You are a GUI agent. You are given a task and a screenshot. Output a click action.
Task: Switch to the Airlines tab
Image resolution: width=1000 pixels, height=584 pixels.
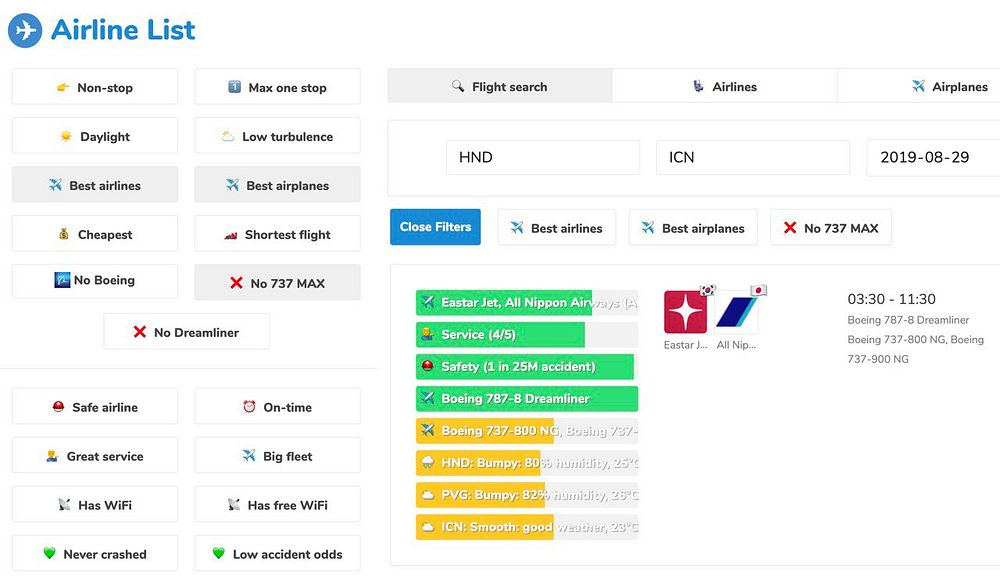pos(724,86)
